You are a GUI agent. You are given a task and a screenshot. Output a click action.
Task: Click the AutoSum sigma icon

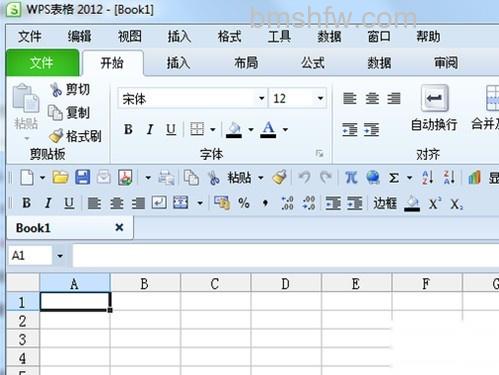pyautogui.click(x=394, y=178)
